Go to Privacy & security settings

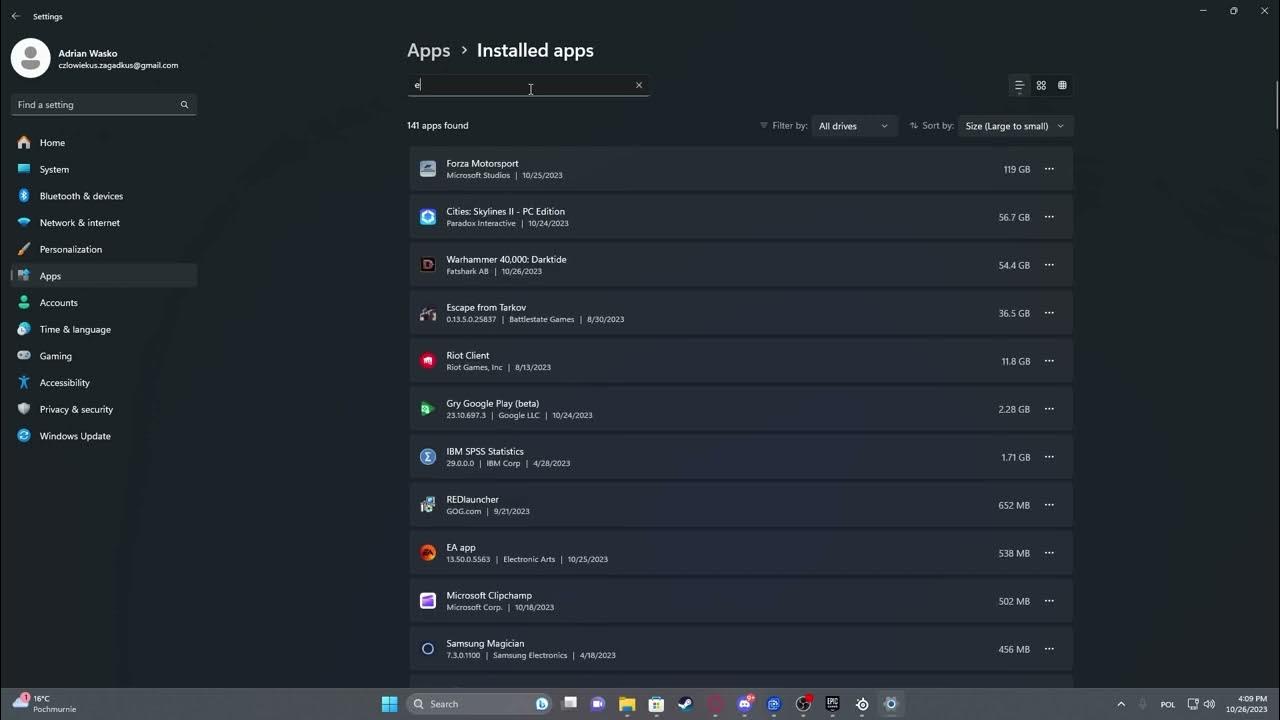click(x=104, y=409)
